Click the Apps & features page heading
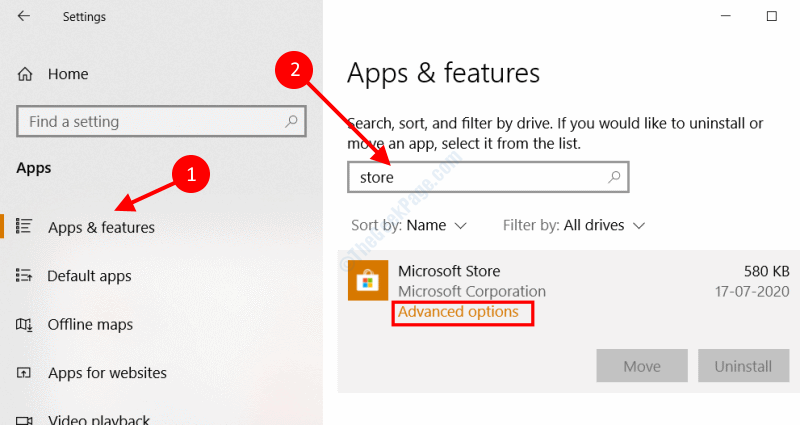Viewport: 800px width, 425px height. 443,73
